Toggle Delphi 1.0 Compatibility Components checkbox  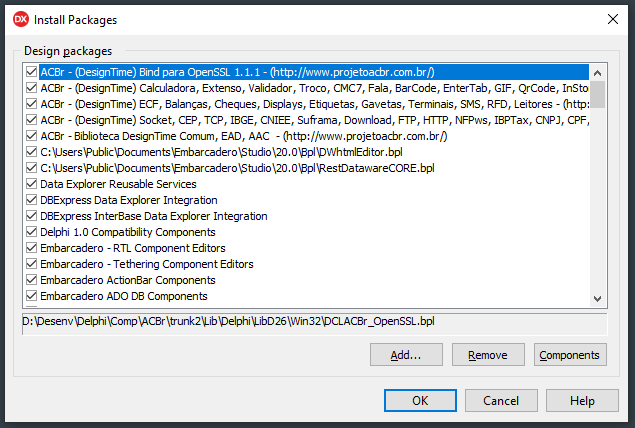tap(32, 232)
